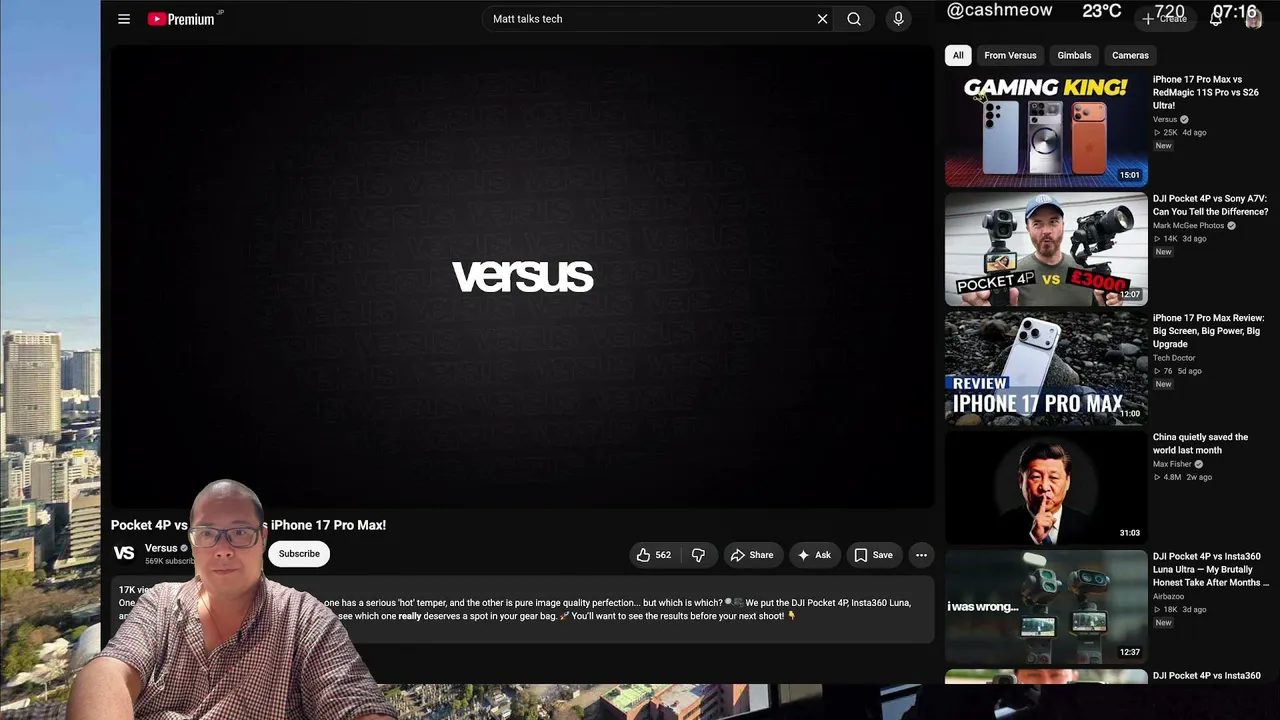This screenshot has height=720, width=1280.
Task: Switch to the Cameras chip
Action: pyautogui.click(x=1130, y=55)
